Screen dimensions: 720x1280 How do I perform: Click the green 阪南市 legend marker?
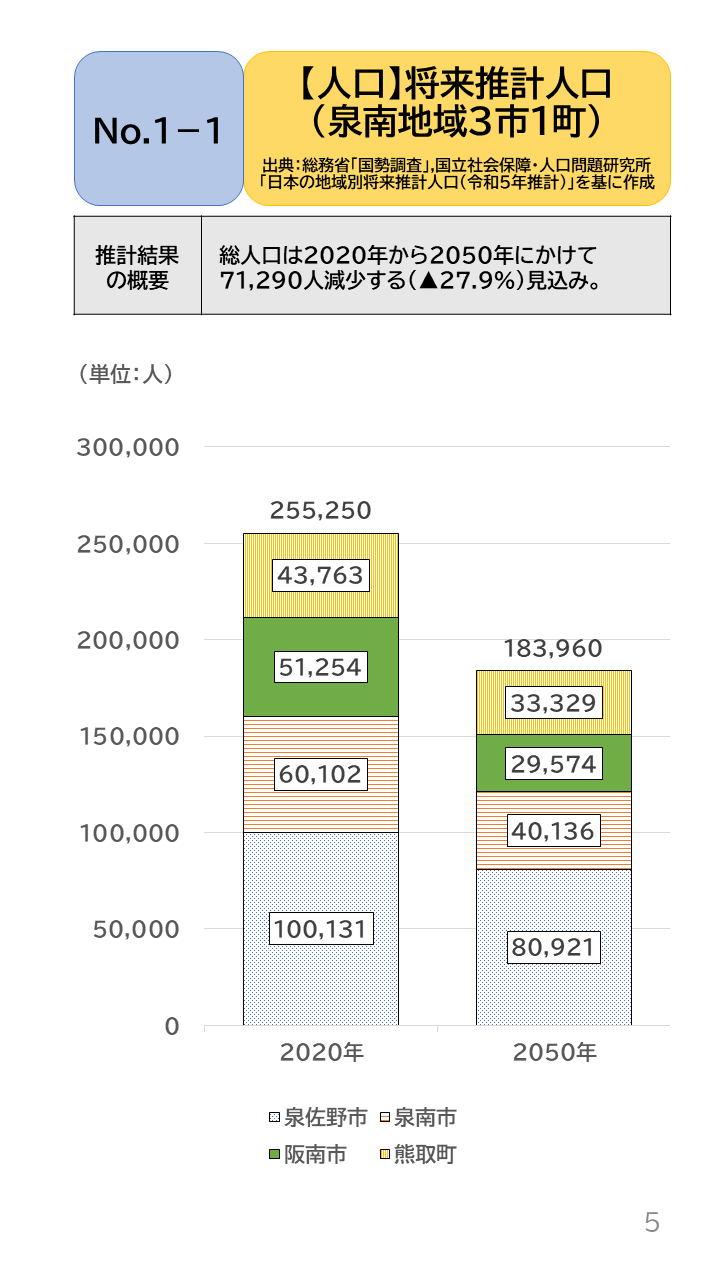point(275,1155)
